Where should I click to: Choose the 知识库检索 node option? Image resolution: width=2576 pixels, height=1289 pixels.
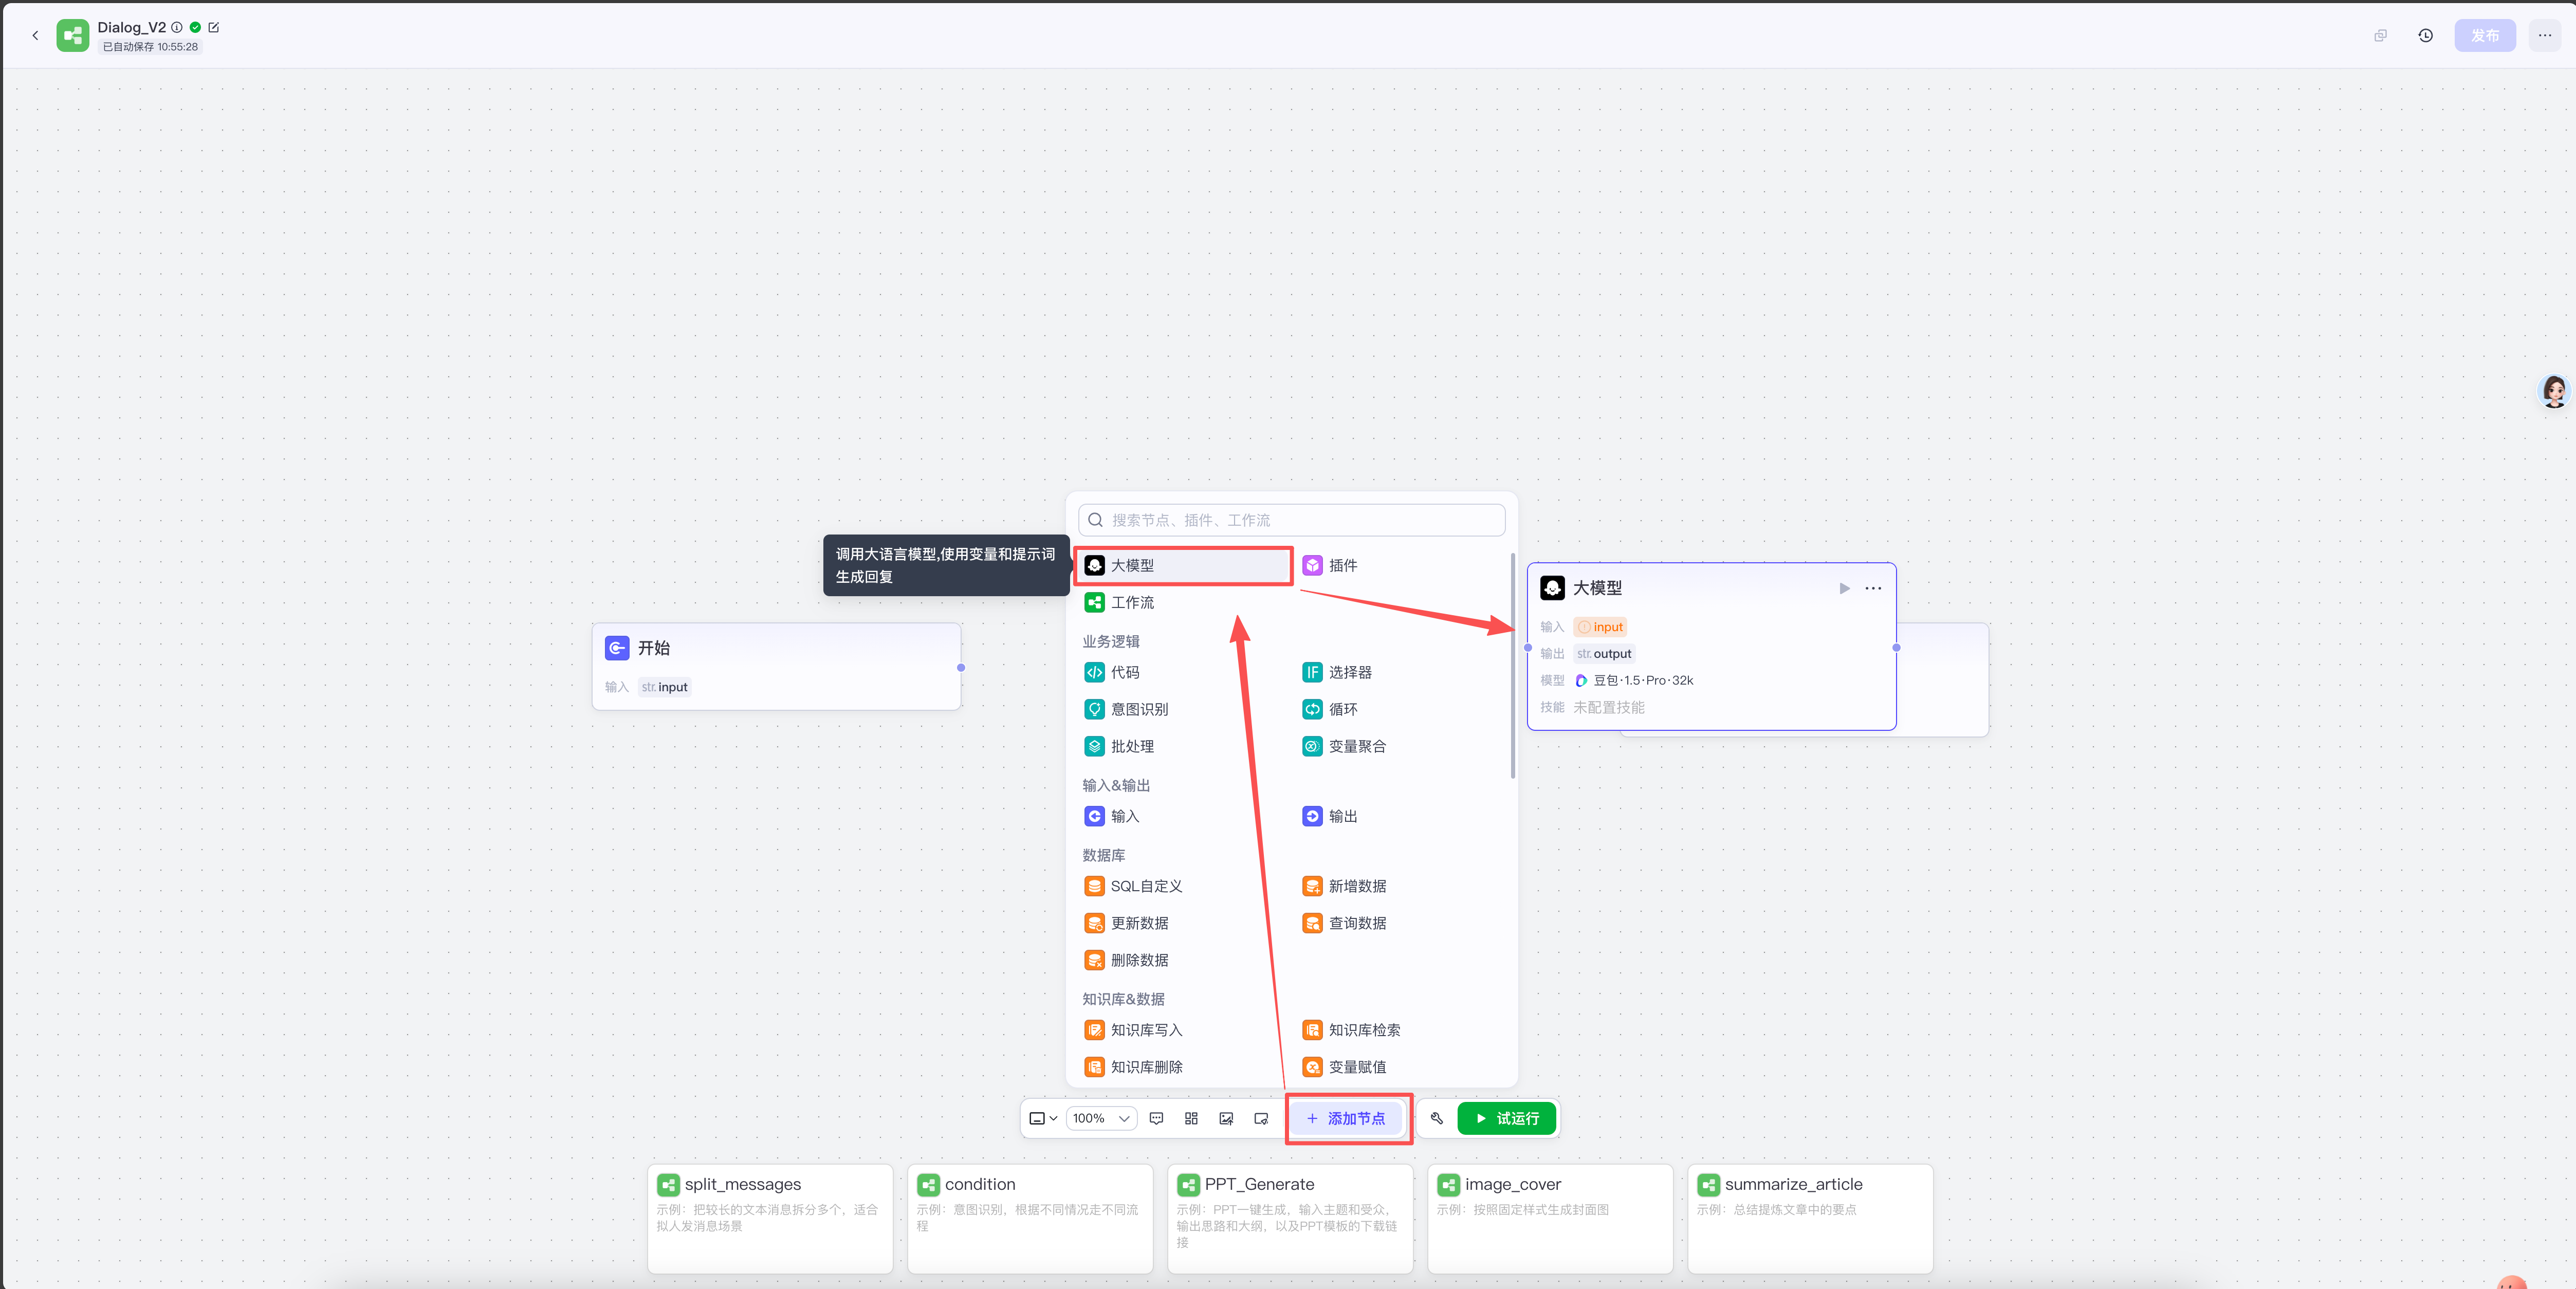coord(1363,1030)
